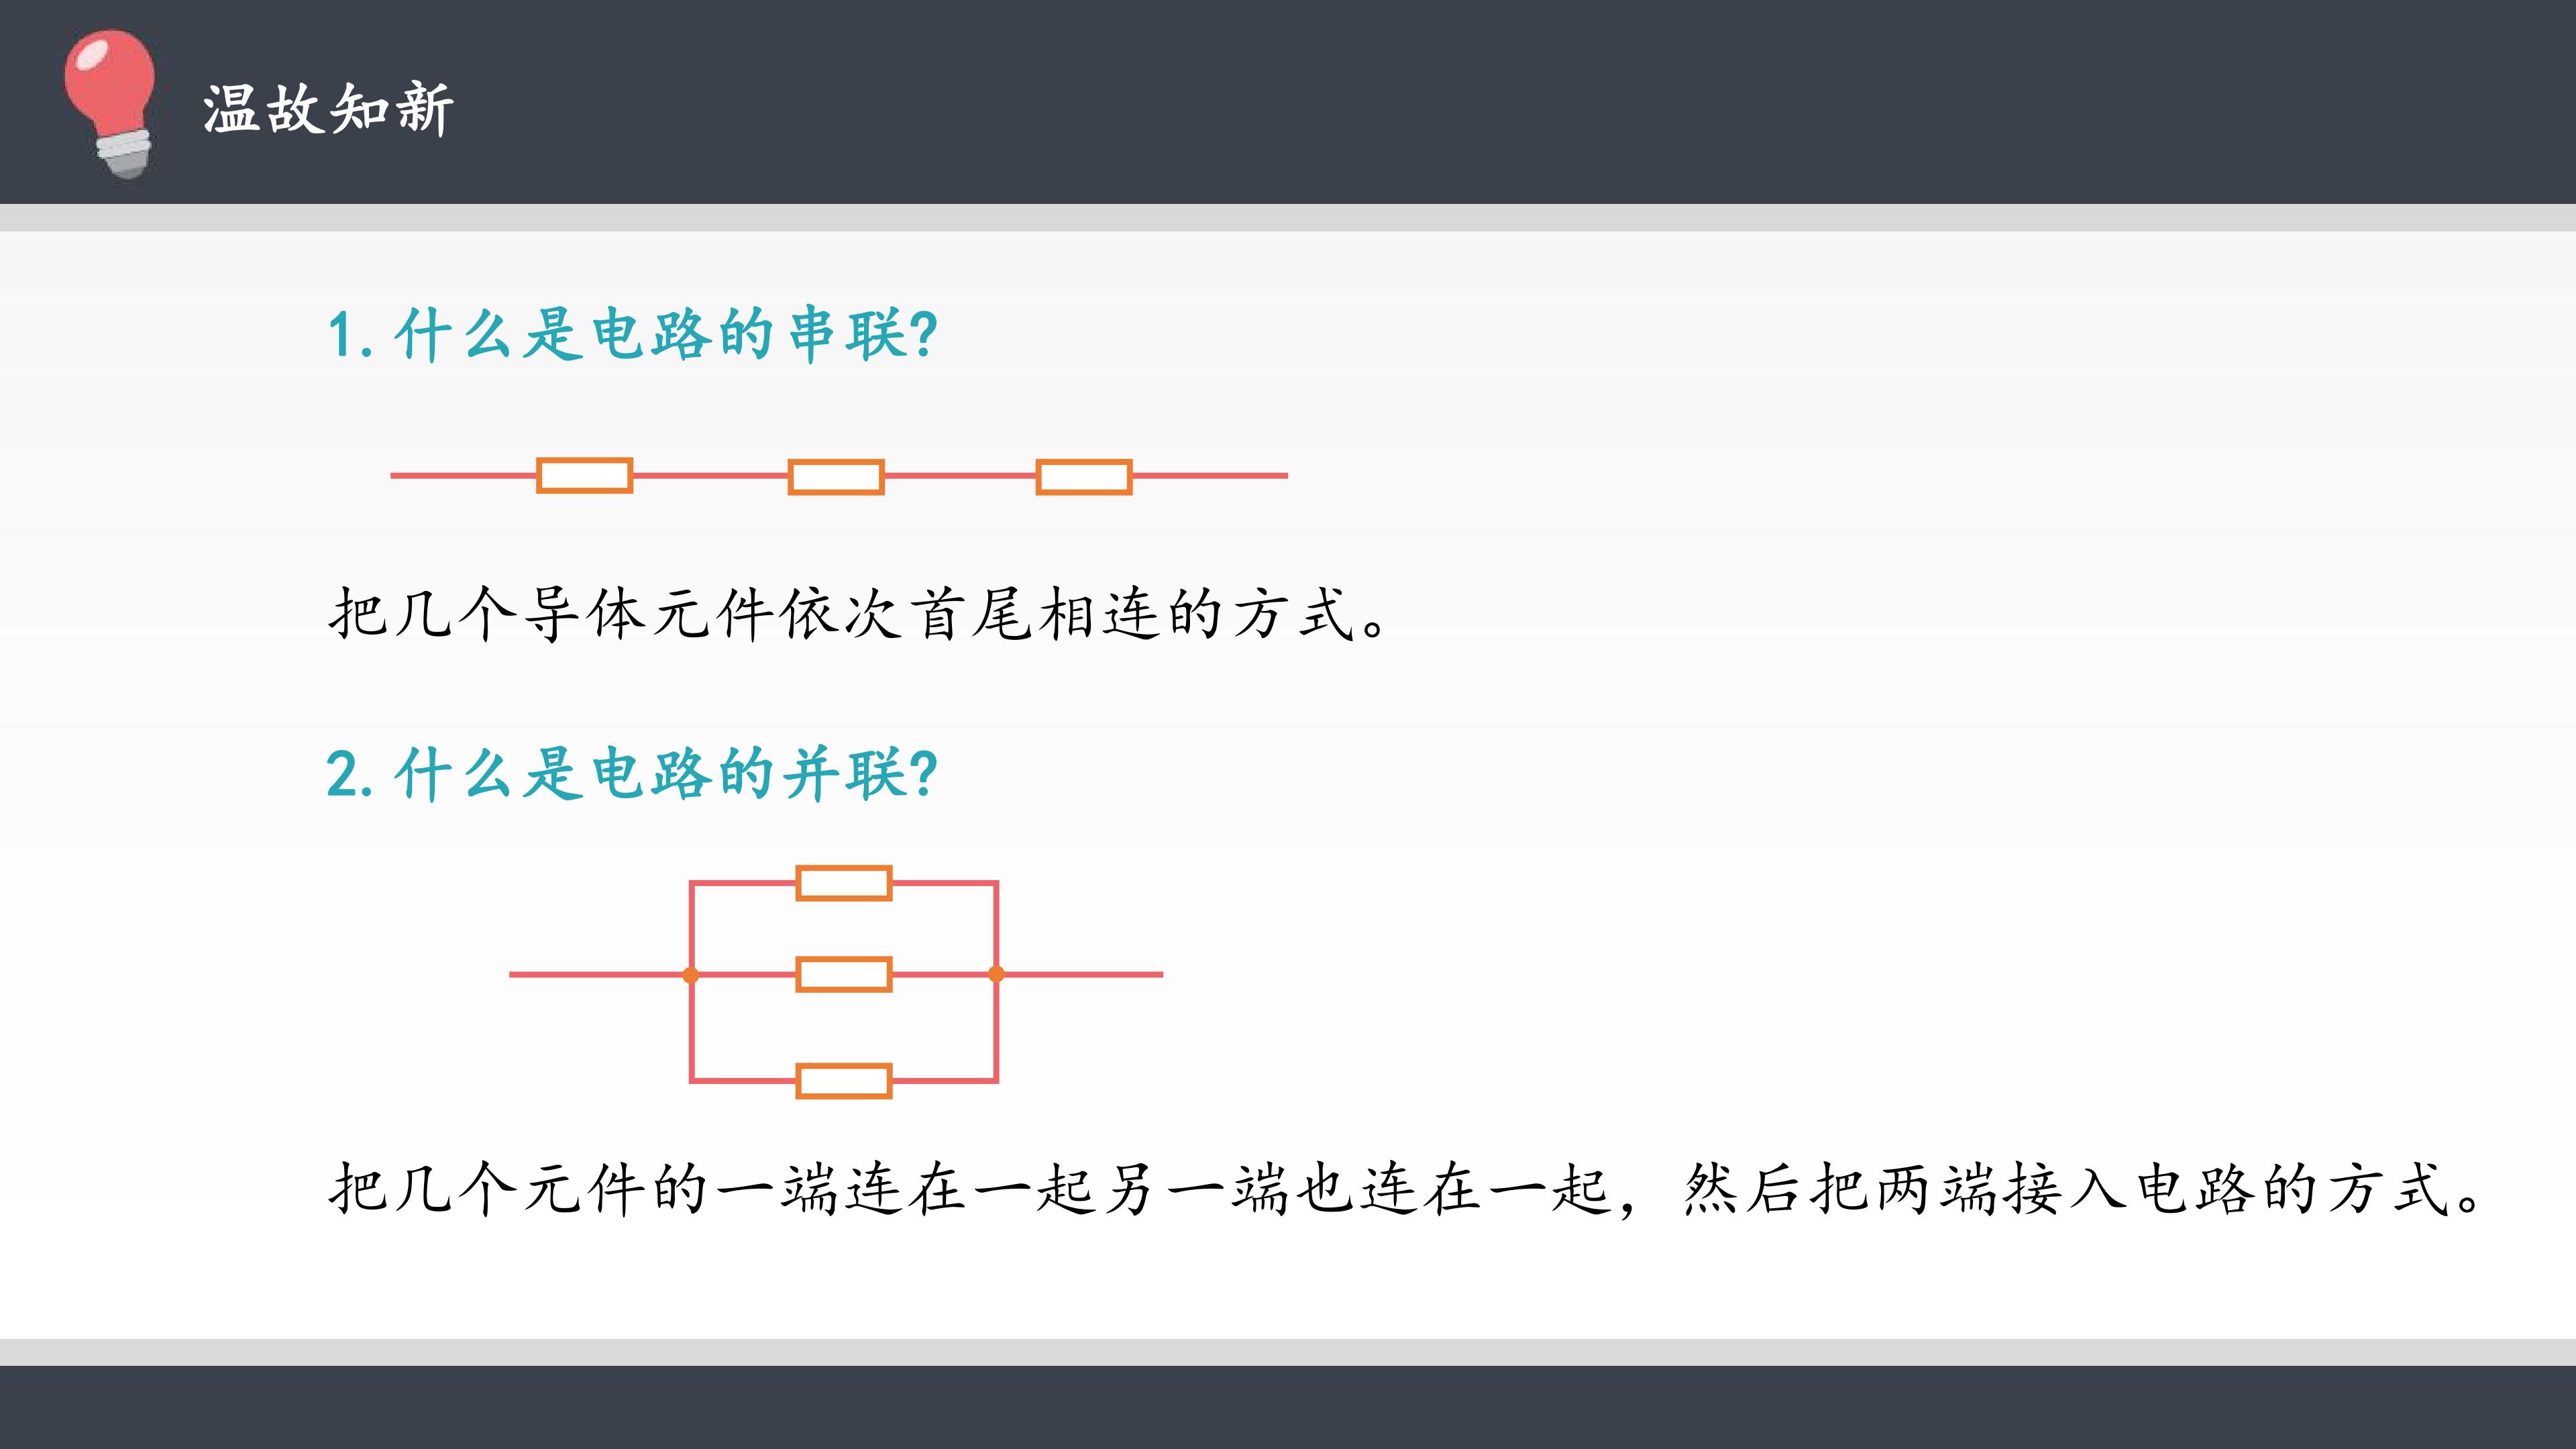This screenshot has height=1449, width=2576.
Task: Select the 温故知新 slide title
Action: (x=329, y=109)
